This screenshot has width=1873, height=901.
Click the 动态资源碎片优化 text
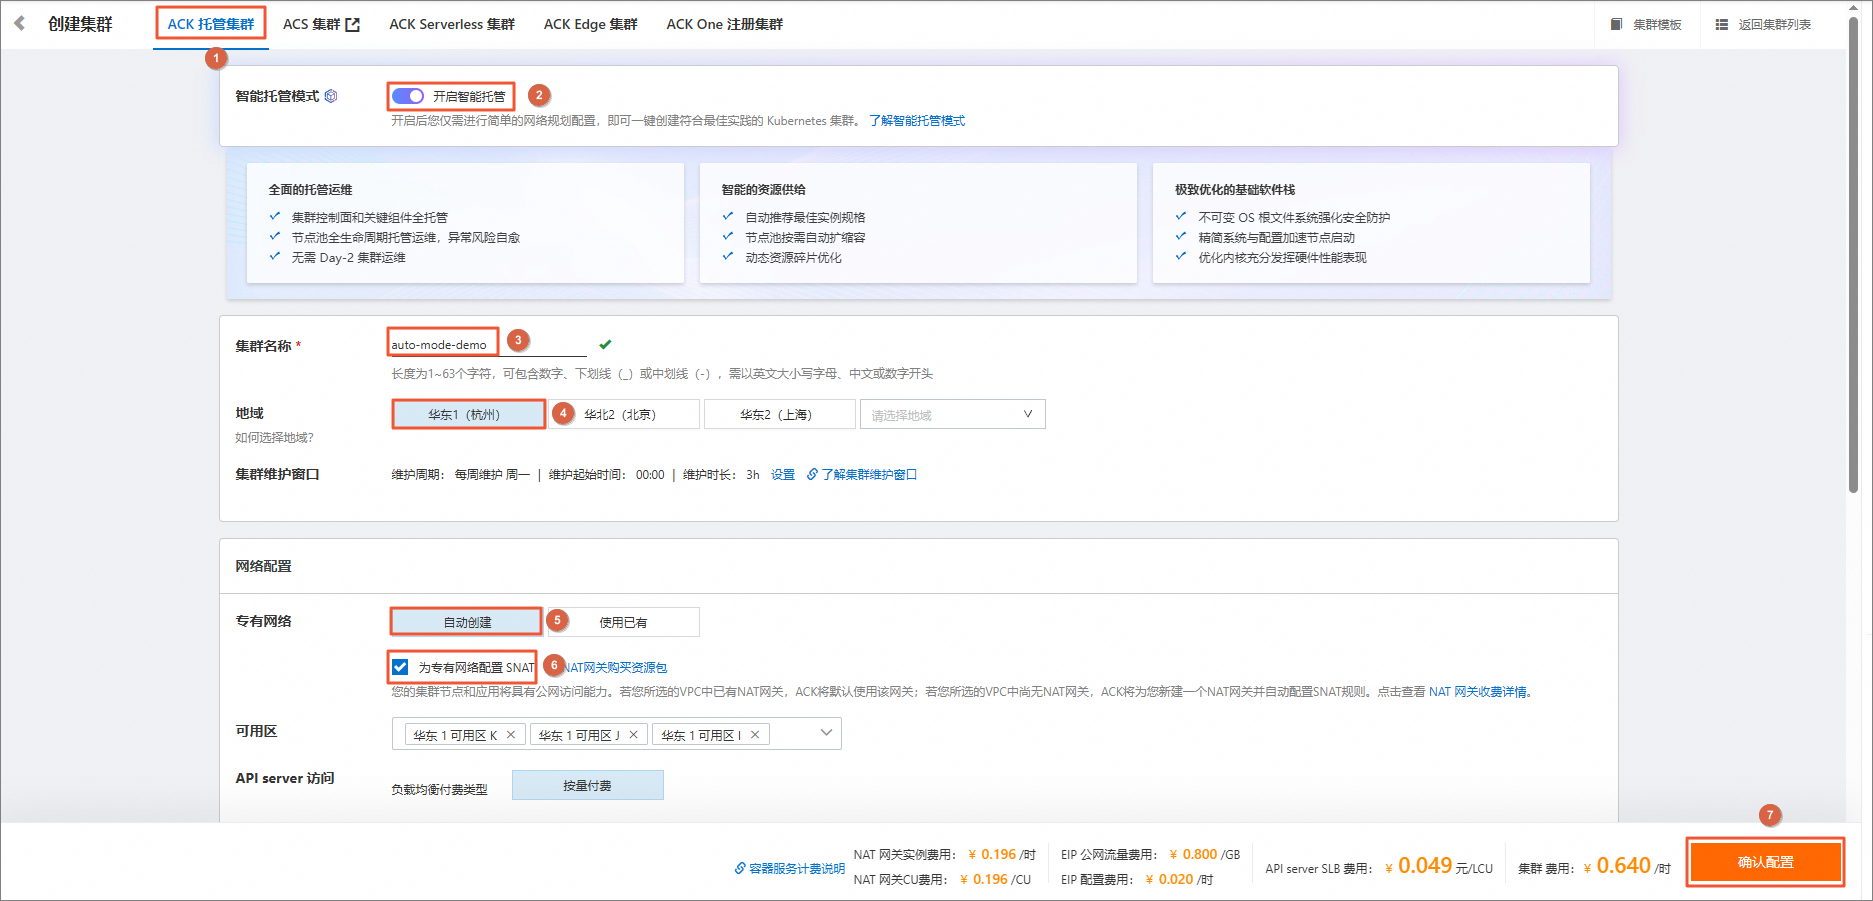793,257
